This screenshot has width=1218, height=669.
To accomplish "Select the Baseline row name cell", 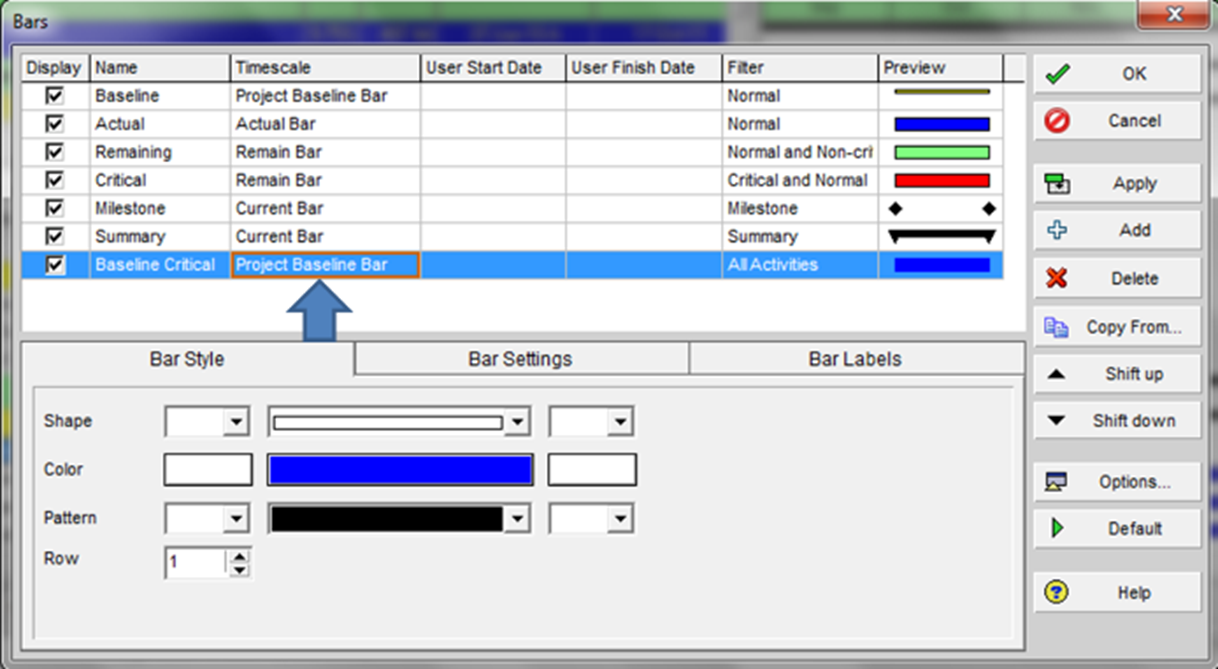I will 160,96.
